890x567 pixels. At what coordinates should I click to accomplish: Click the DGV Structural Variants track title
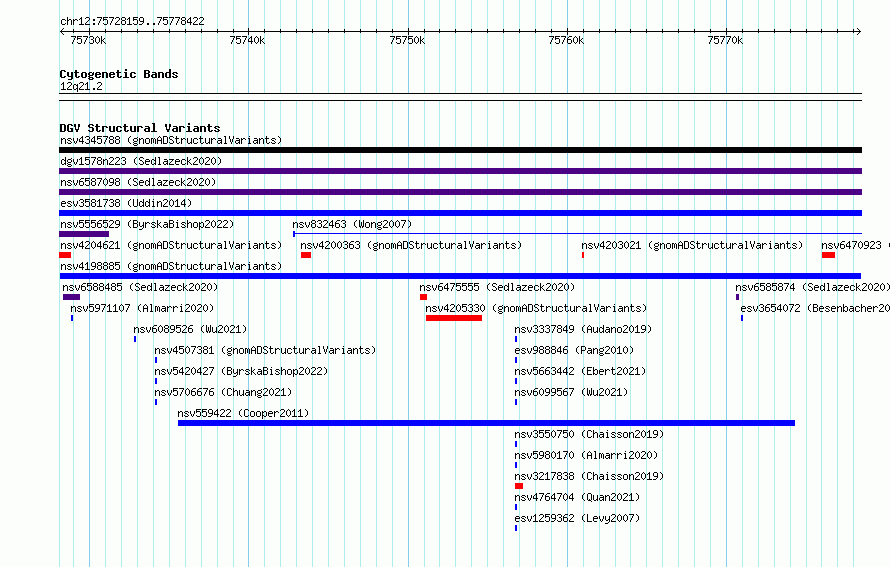pos(140,128)
